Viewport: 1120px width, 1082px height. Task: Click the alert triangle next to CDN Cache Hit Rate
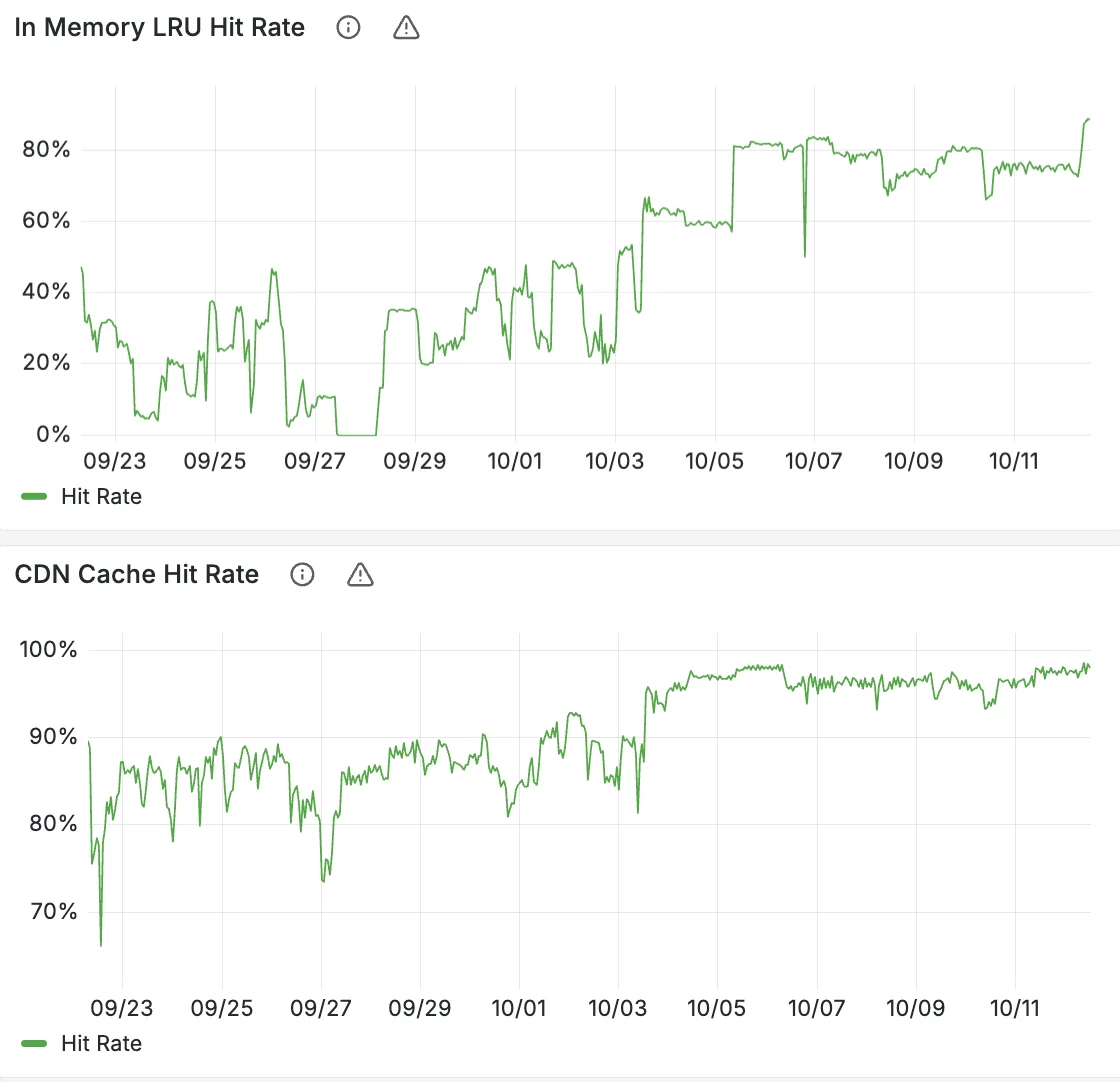[360, 574]
